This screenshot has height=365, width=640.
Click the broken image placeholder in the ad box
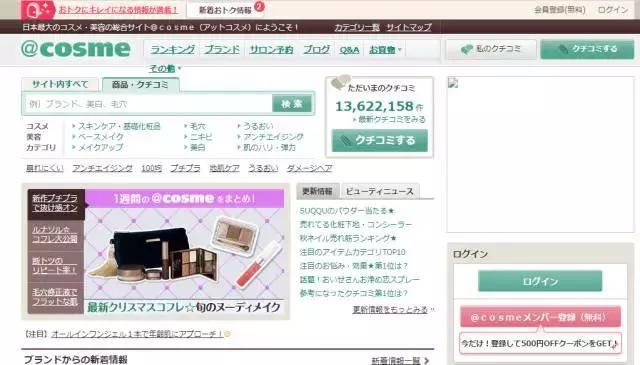[453, 83]
